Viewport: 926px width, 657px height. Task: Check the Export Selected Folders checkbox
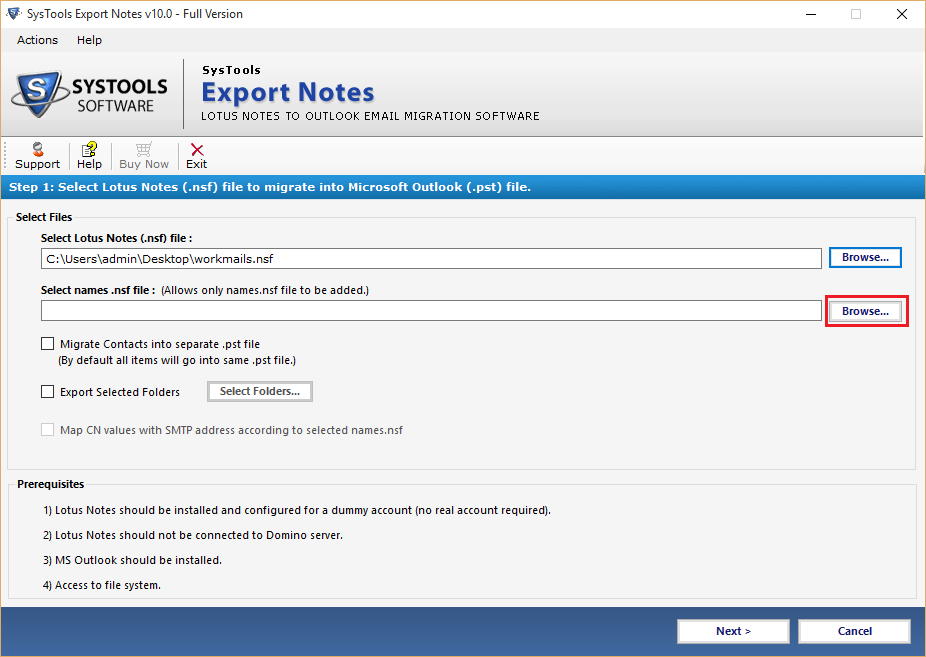[x=47, y=391]
